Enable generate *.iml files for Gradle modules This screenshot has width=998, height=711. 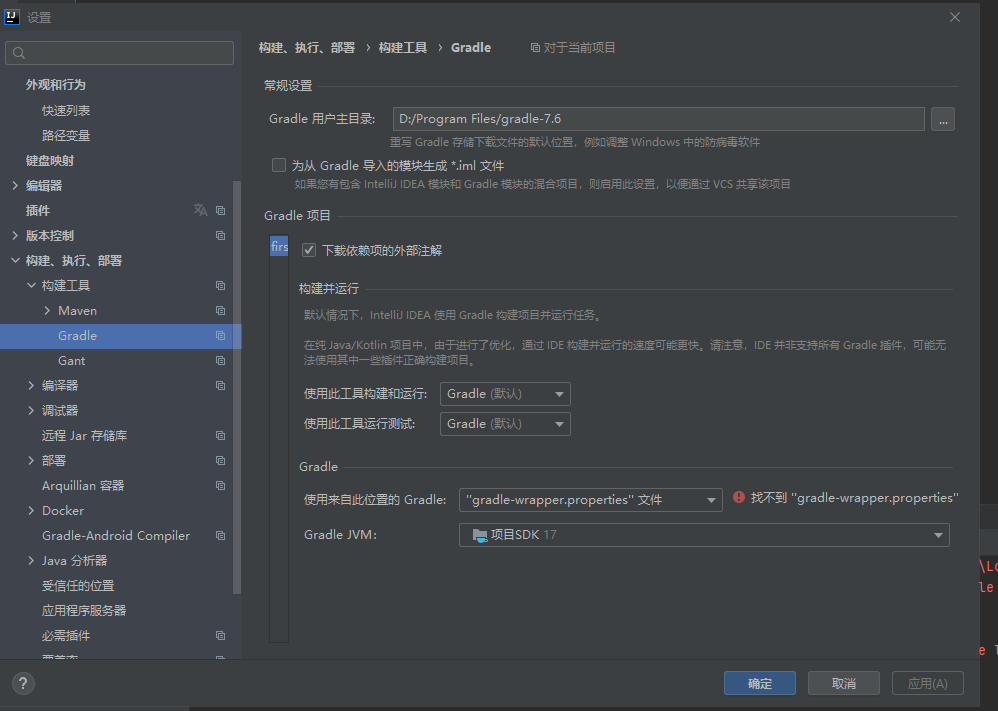pyautogui.click(x=279, y=165)
